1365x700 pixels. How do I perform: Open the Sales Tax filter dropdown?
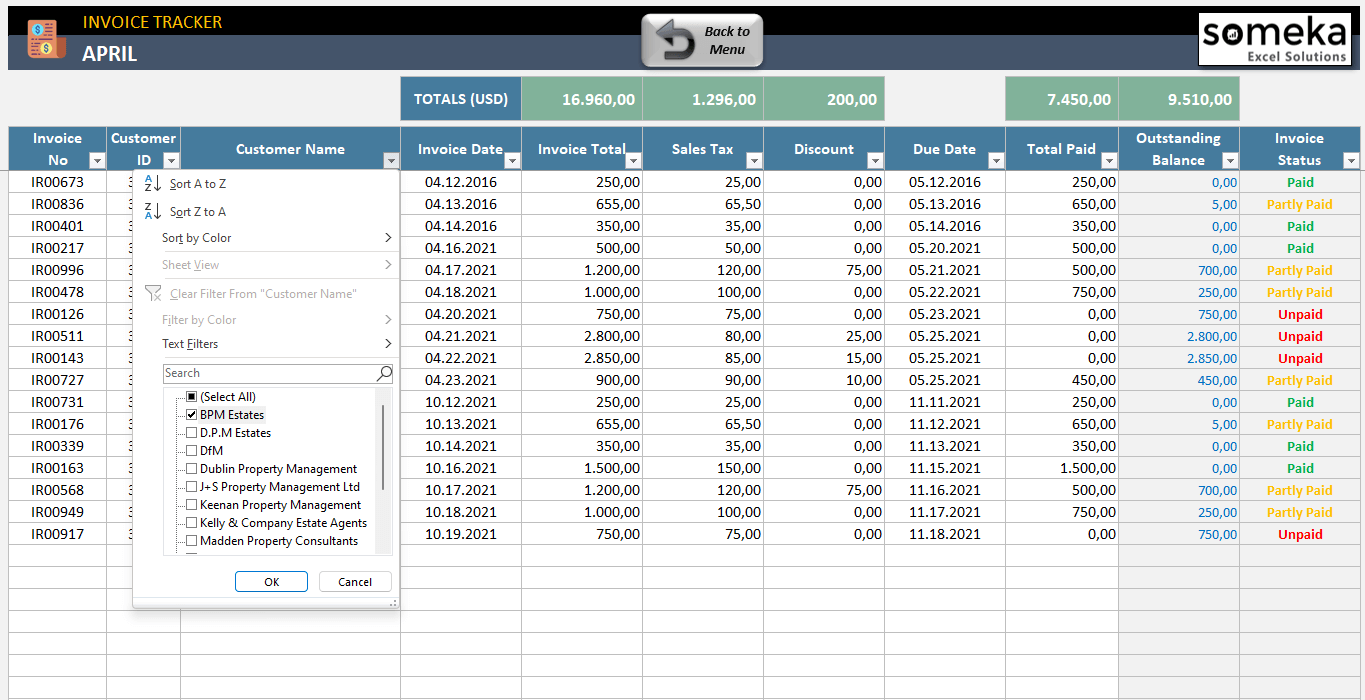(754, 161)
